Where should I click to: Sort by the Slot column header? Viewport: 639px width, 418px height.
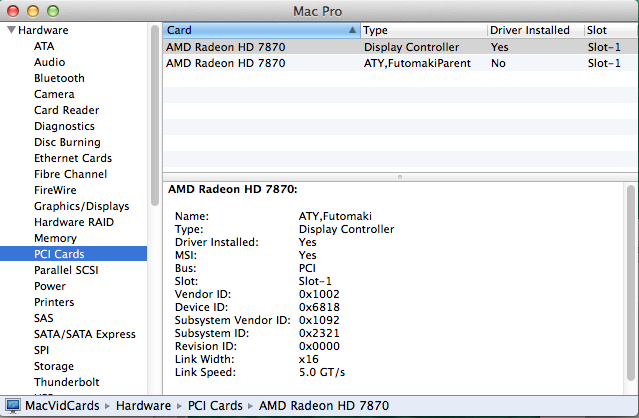pyautogui.click(x=611, y=30)
